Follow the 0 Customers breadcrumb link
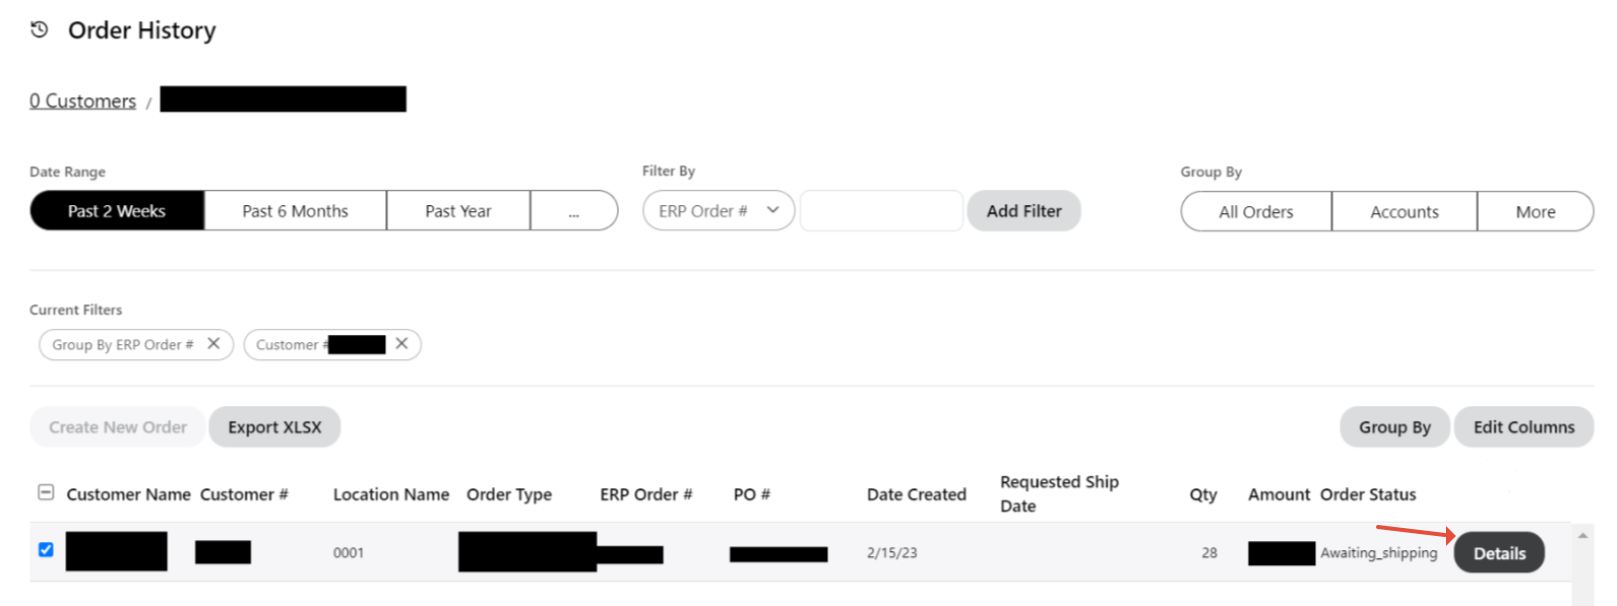The height and width of the screenshot is (606, 1617). point(83,101)
